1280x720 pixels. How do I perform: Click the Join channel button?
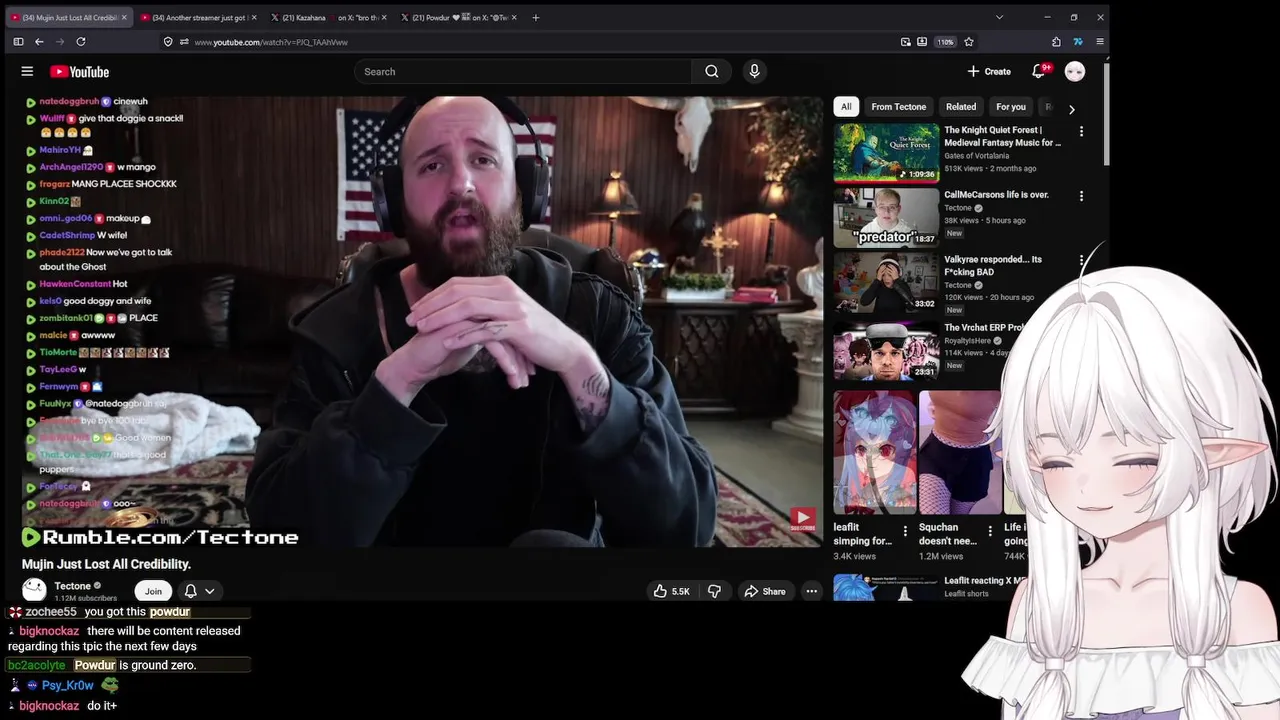click(153, 591)
